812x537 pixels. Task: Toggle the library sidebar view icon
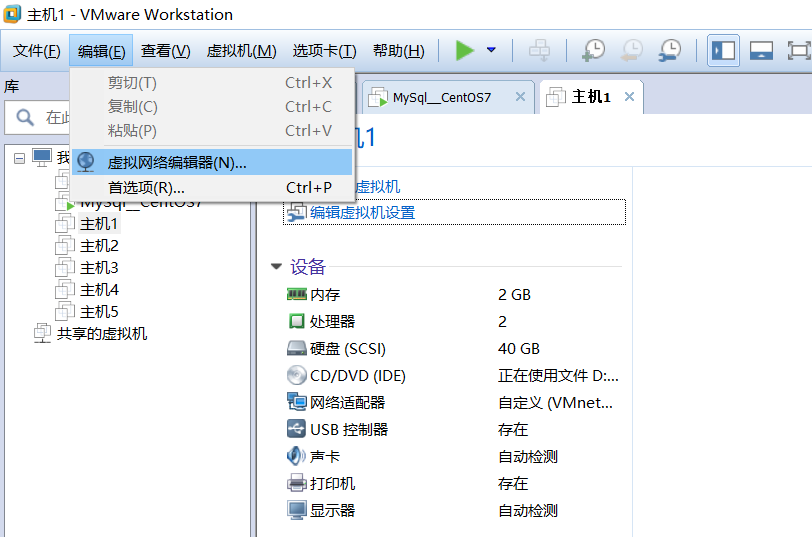pyautogui.click(x=723, y=50)
